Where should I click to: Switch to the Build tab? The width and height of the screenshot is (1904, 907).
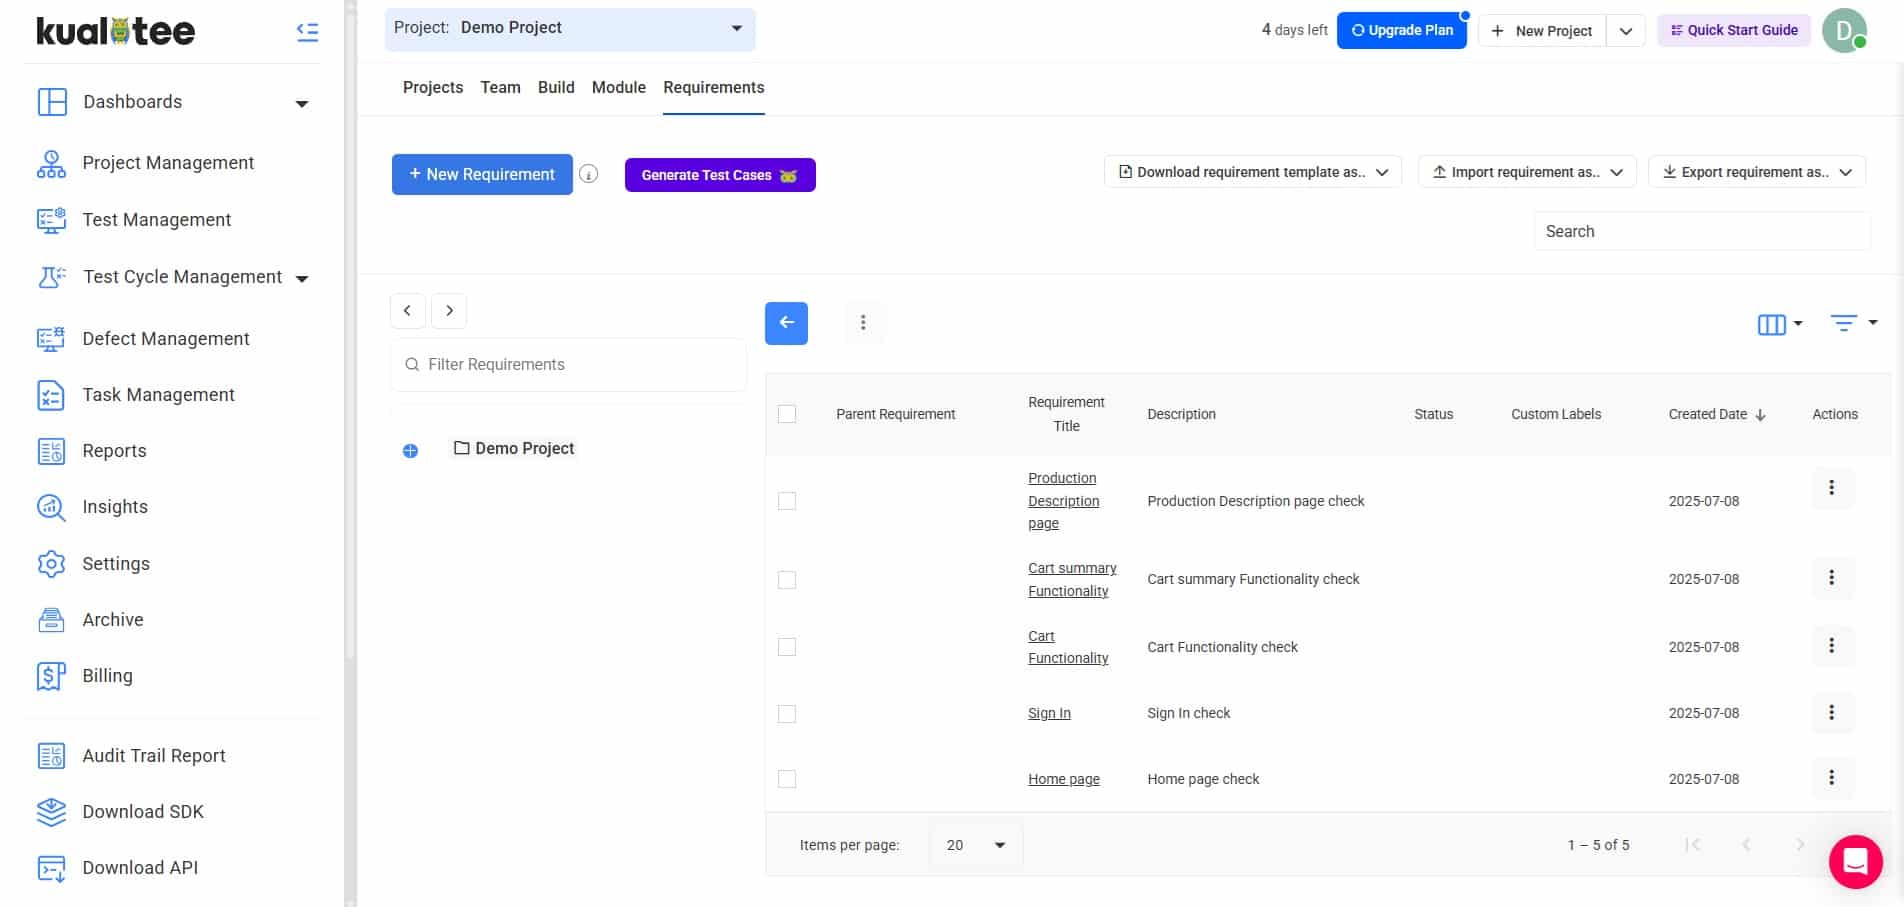556,88
